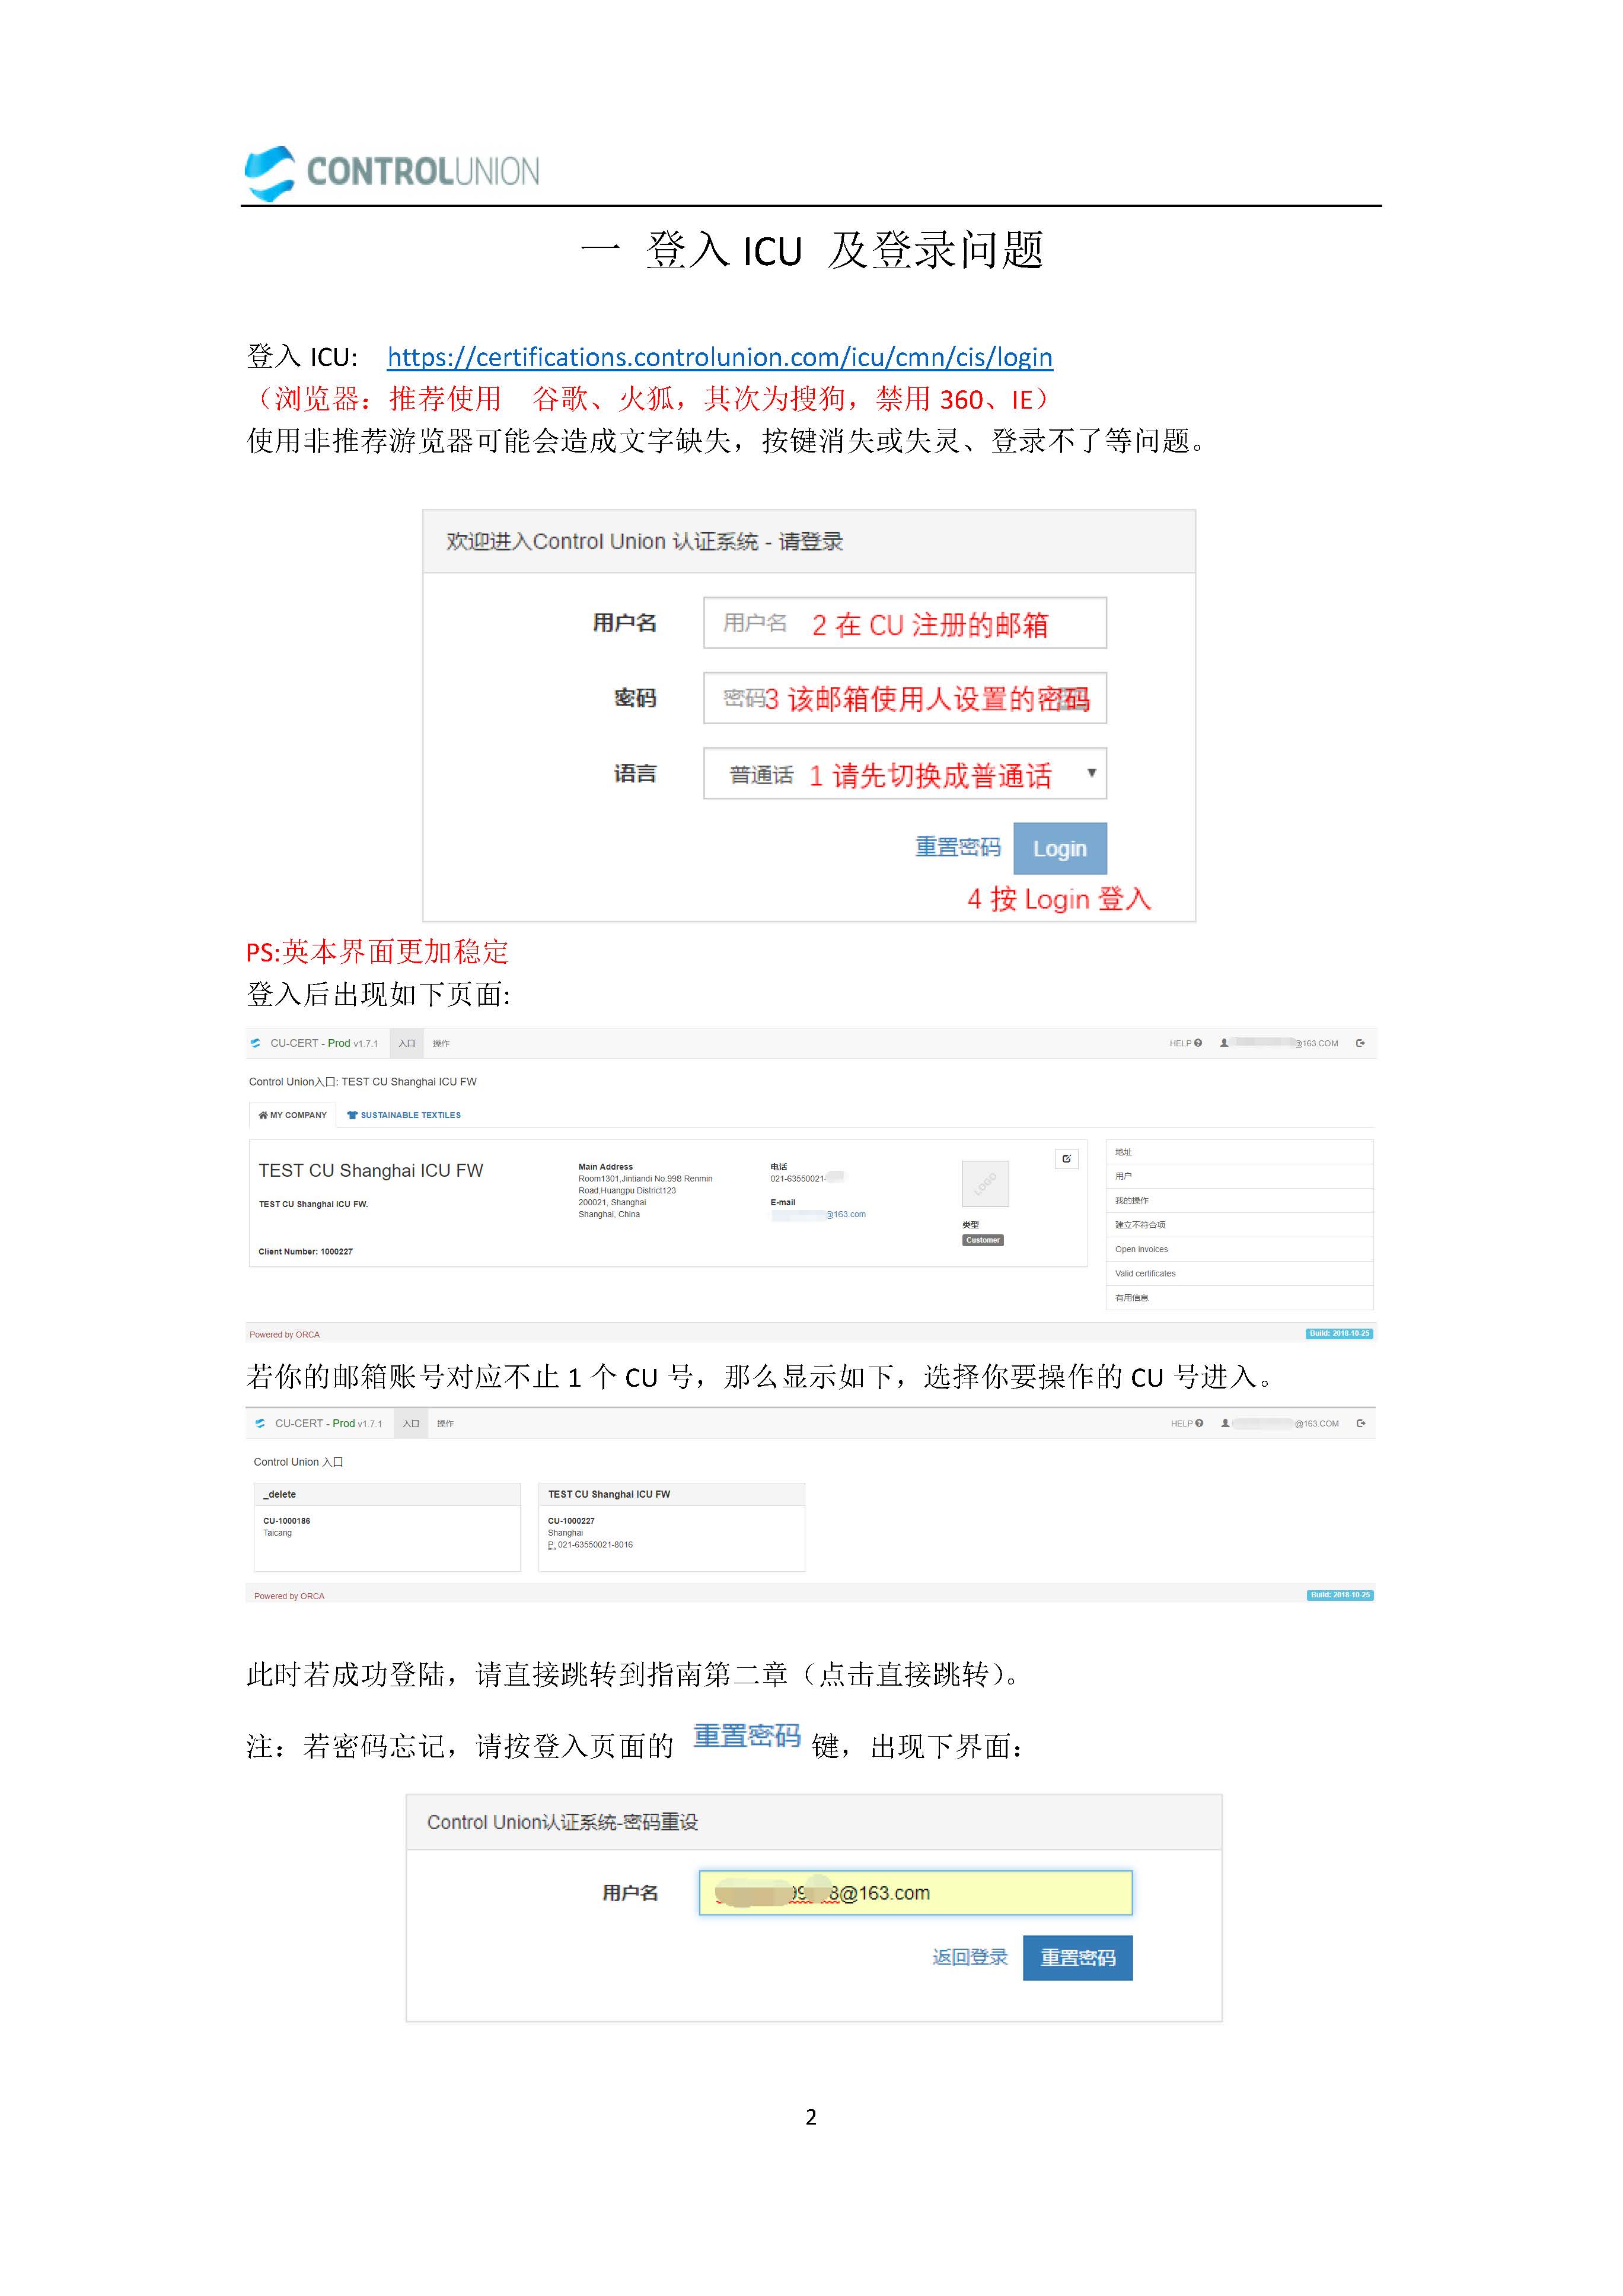This screenshot has width=1623, height=2296.
Task: Click the edit pencil icon on the company card
Action: 1066,1159
